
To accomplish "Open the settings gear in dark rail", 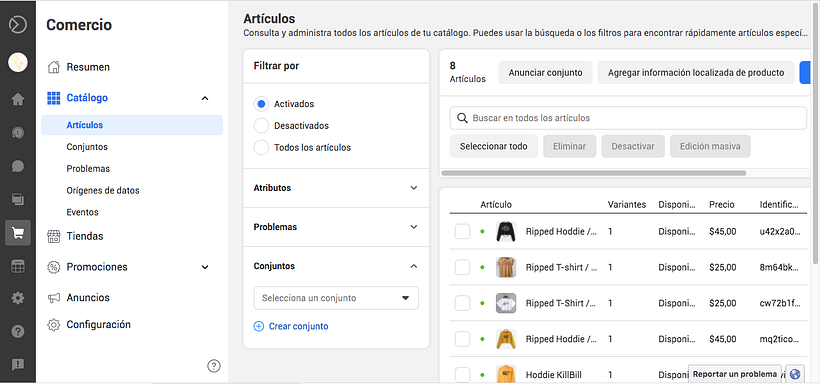I will (18, 298).
